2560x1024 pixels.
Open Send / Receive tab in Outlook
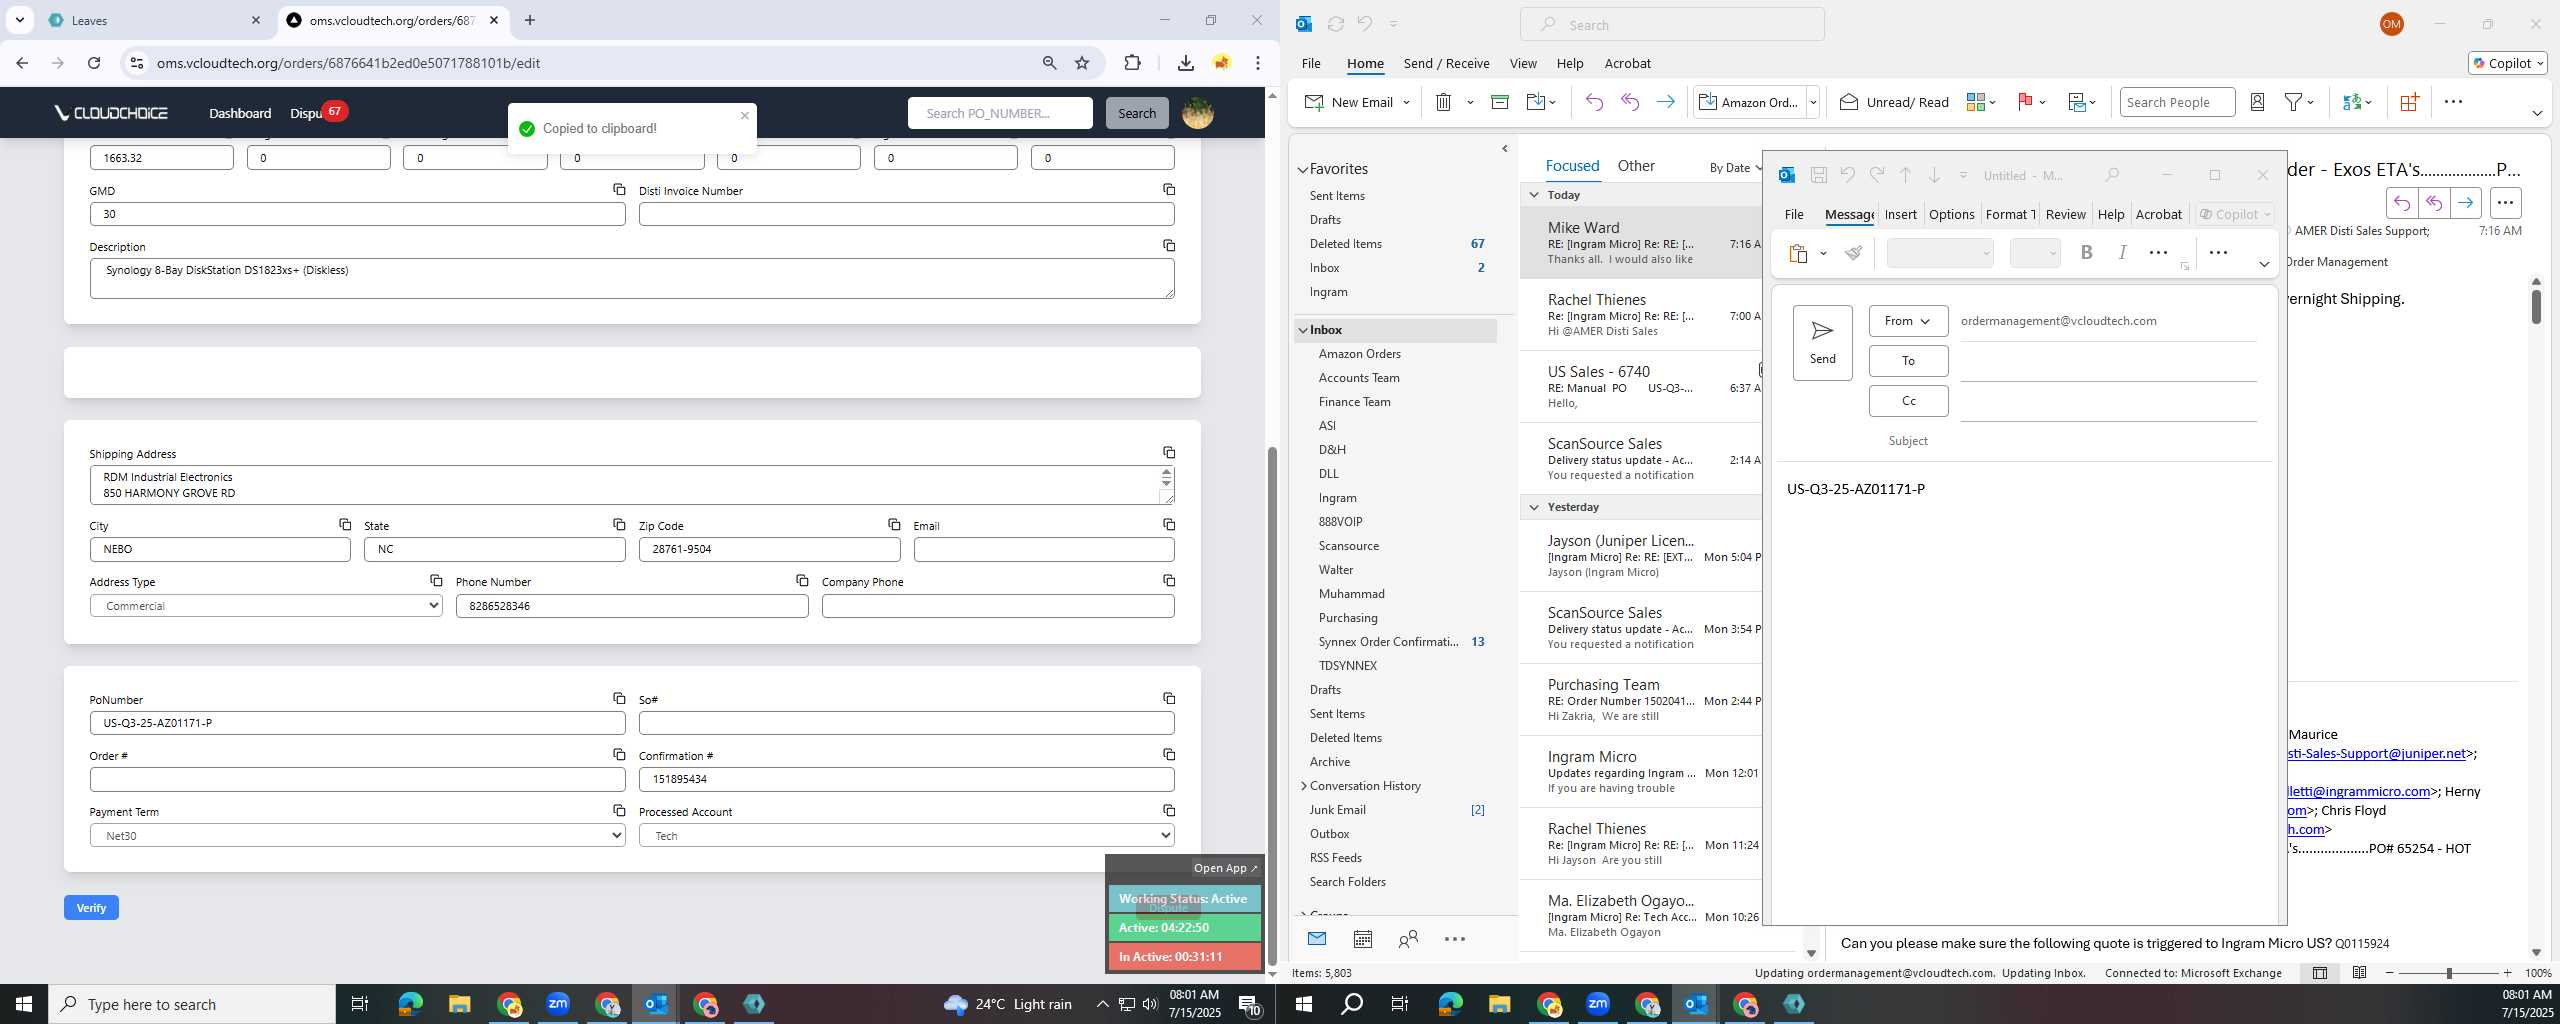point(1446,63)
